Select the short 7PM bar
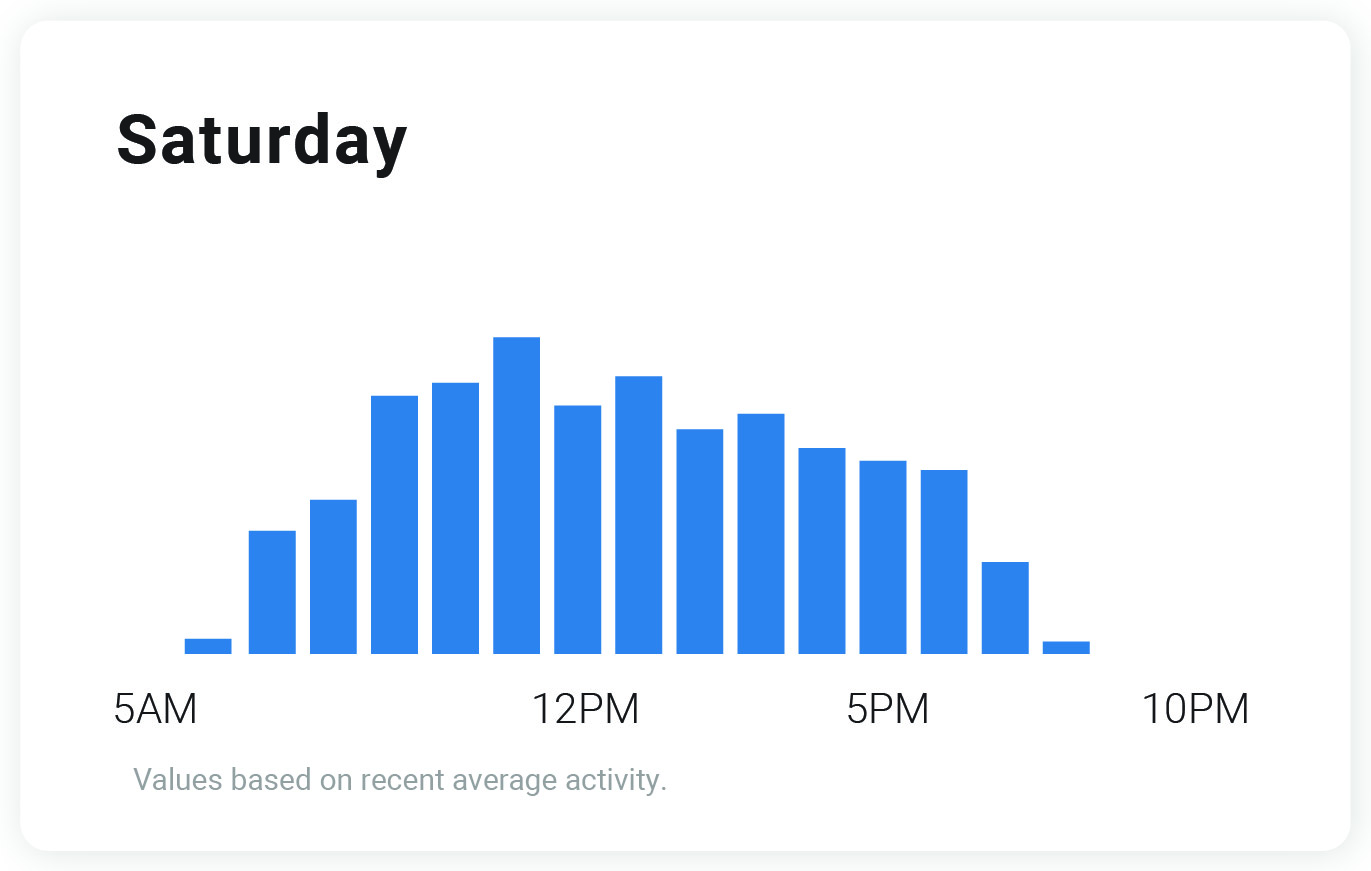Viewport: 1371px width, 871px height. pos(1005,608)
